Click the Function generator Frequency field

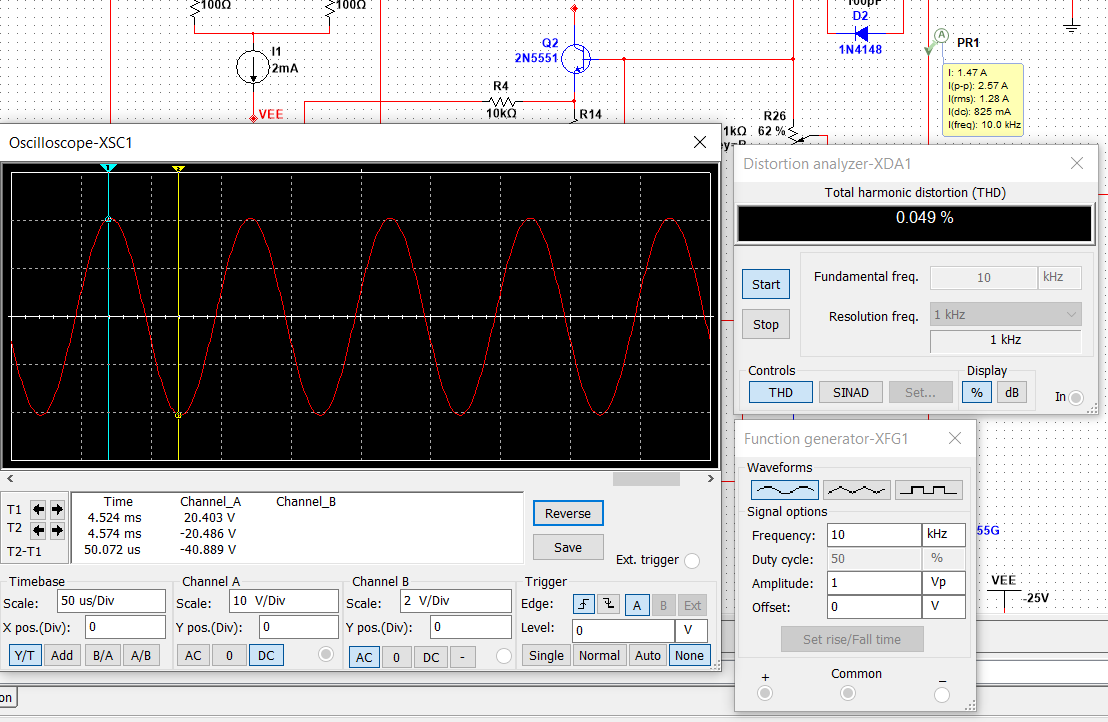tap(874, 535)
